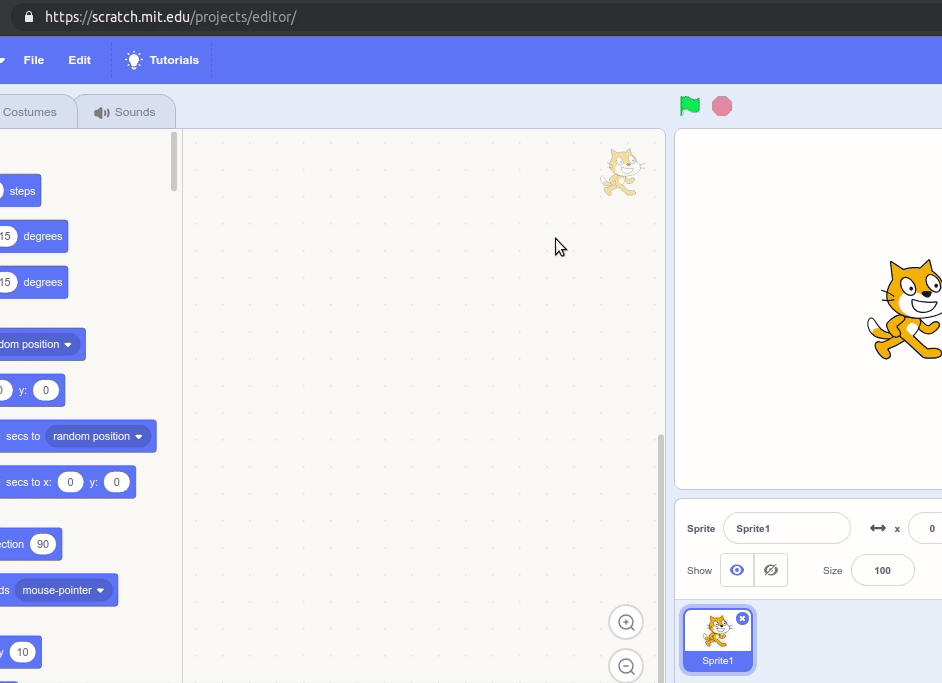The image size is (942, 683).
Task: Select the Sprite1 thumbnail in the sprite list
Action: 717,638
